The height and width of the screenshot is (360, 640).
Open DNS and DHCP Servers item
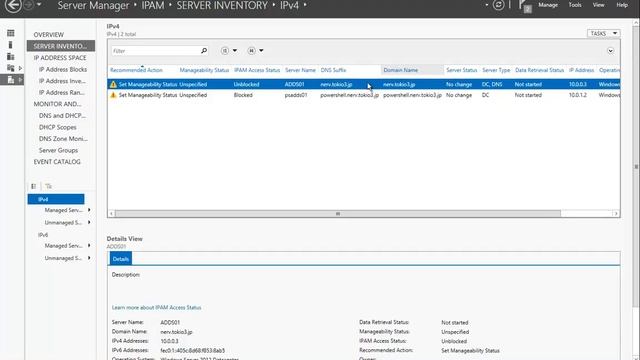click(62, 116)
